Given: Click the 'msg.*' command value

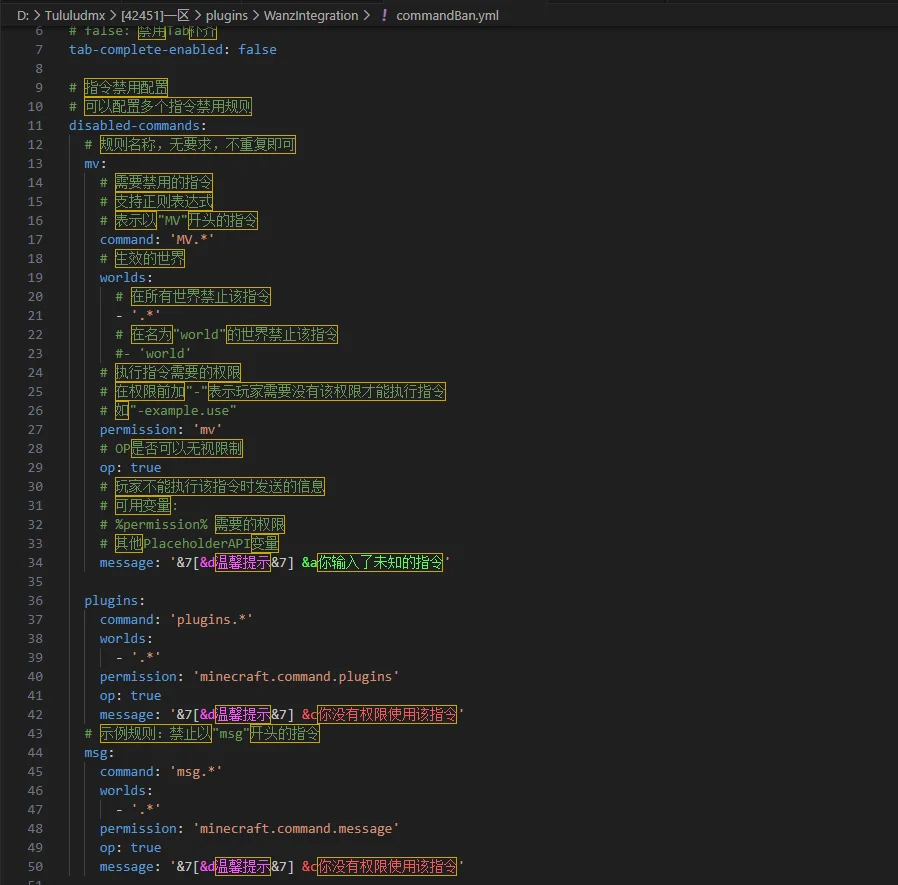Looking at the screenshot, I should [196, 772].
